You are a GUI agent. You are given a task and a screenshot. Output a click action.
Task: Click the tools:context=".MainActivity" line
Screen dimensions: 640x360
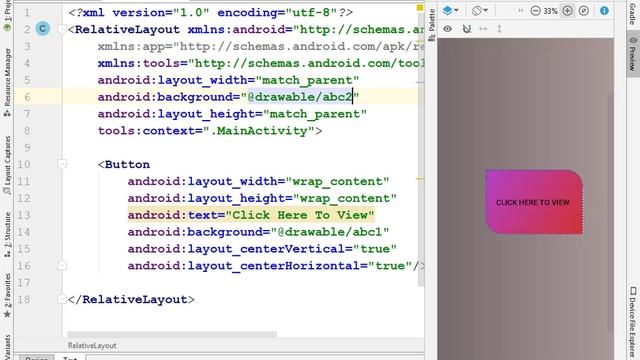coord(210,131)
